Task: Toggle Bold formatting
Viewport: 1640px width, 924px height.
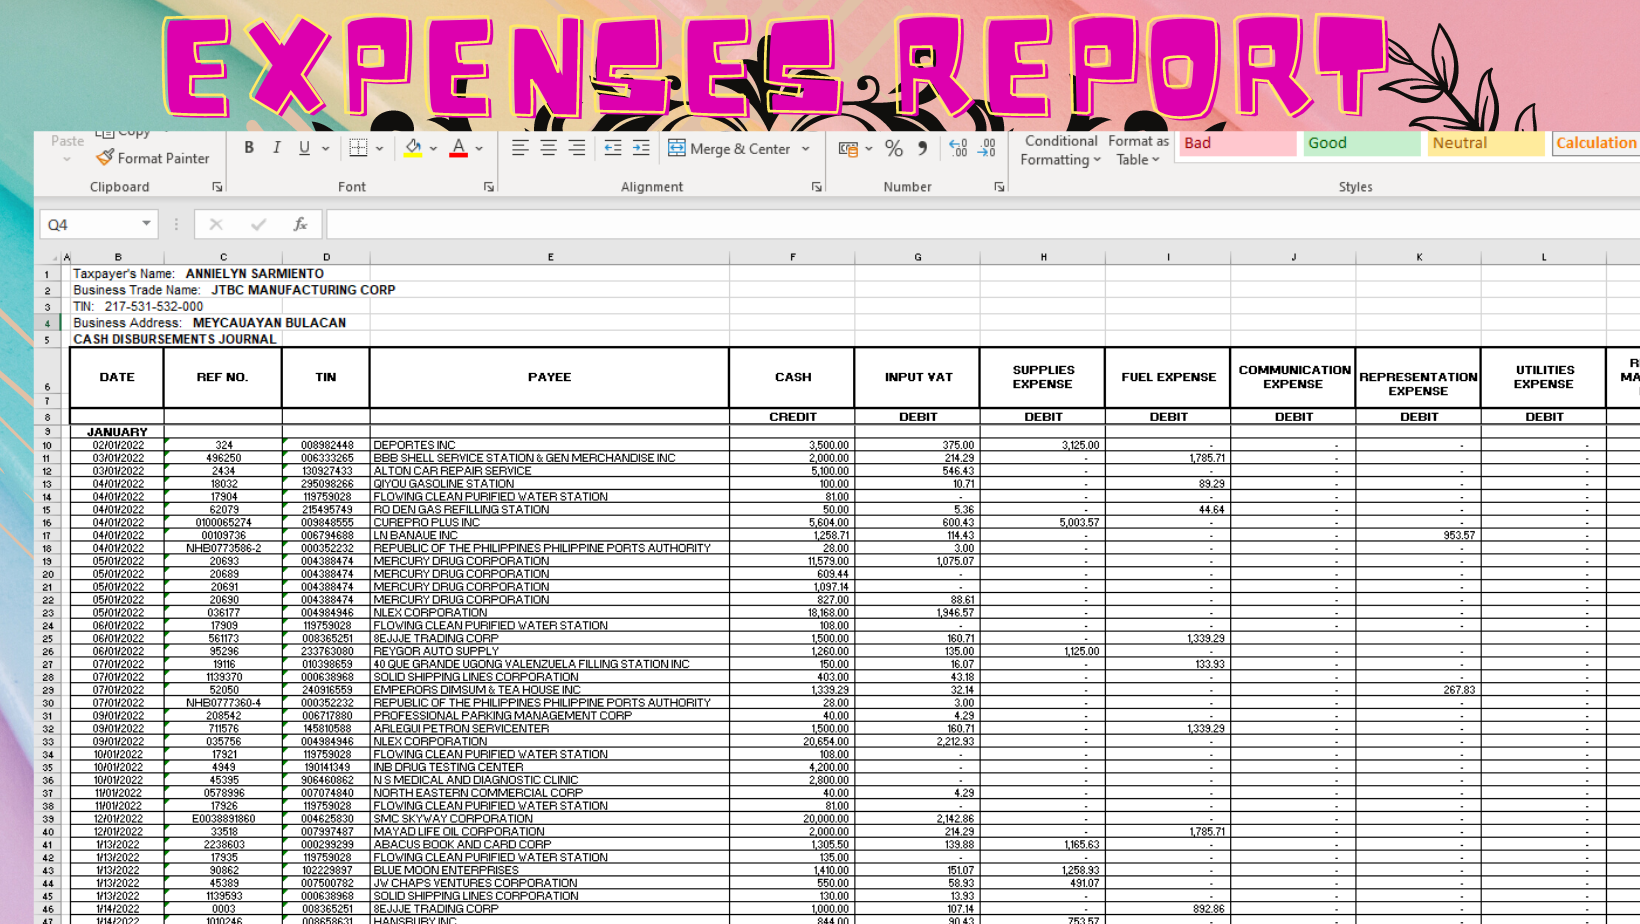Action: point(249,148)
